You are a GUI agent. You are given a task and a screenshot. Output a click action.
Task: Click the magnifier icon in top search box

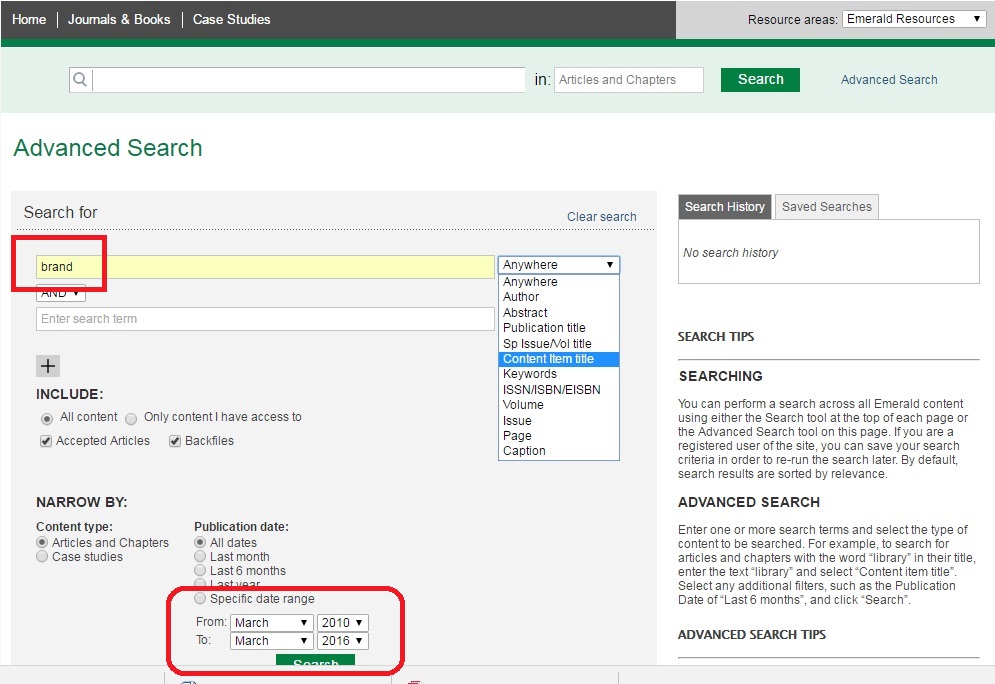80,79
